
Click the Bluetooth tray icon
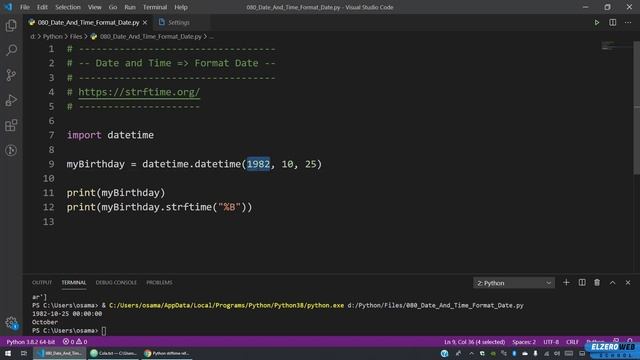(x=514, y=353)
